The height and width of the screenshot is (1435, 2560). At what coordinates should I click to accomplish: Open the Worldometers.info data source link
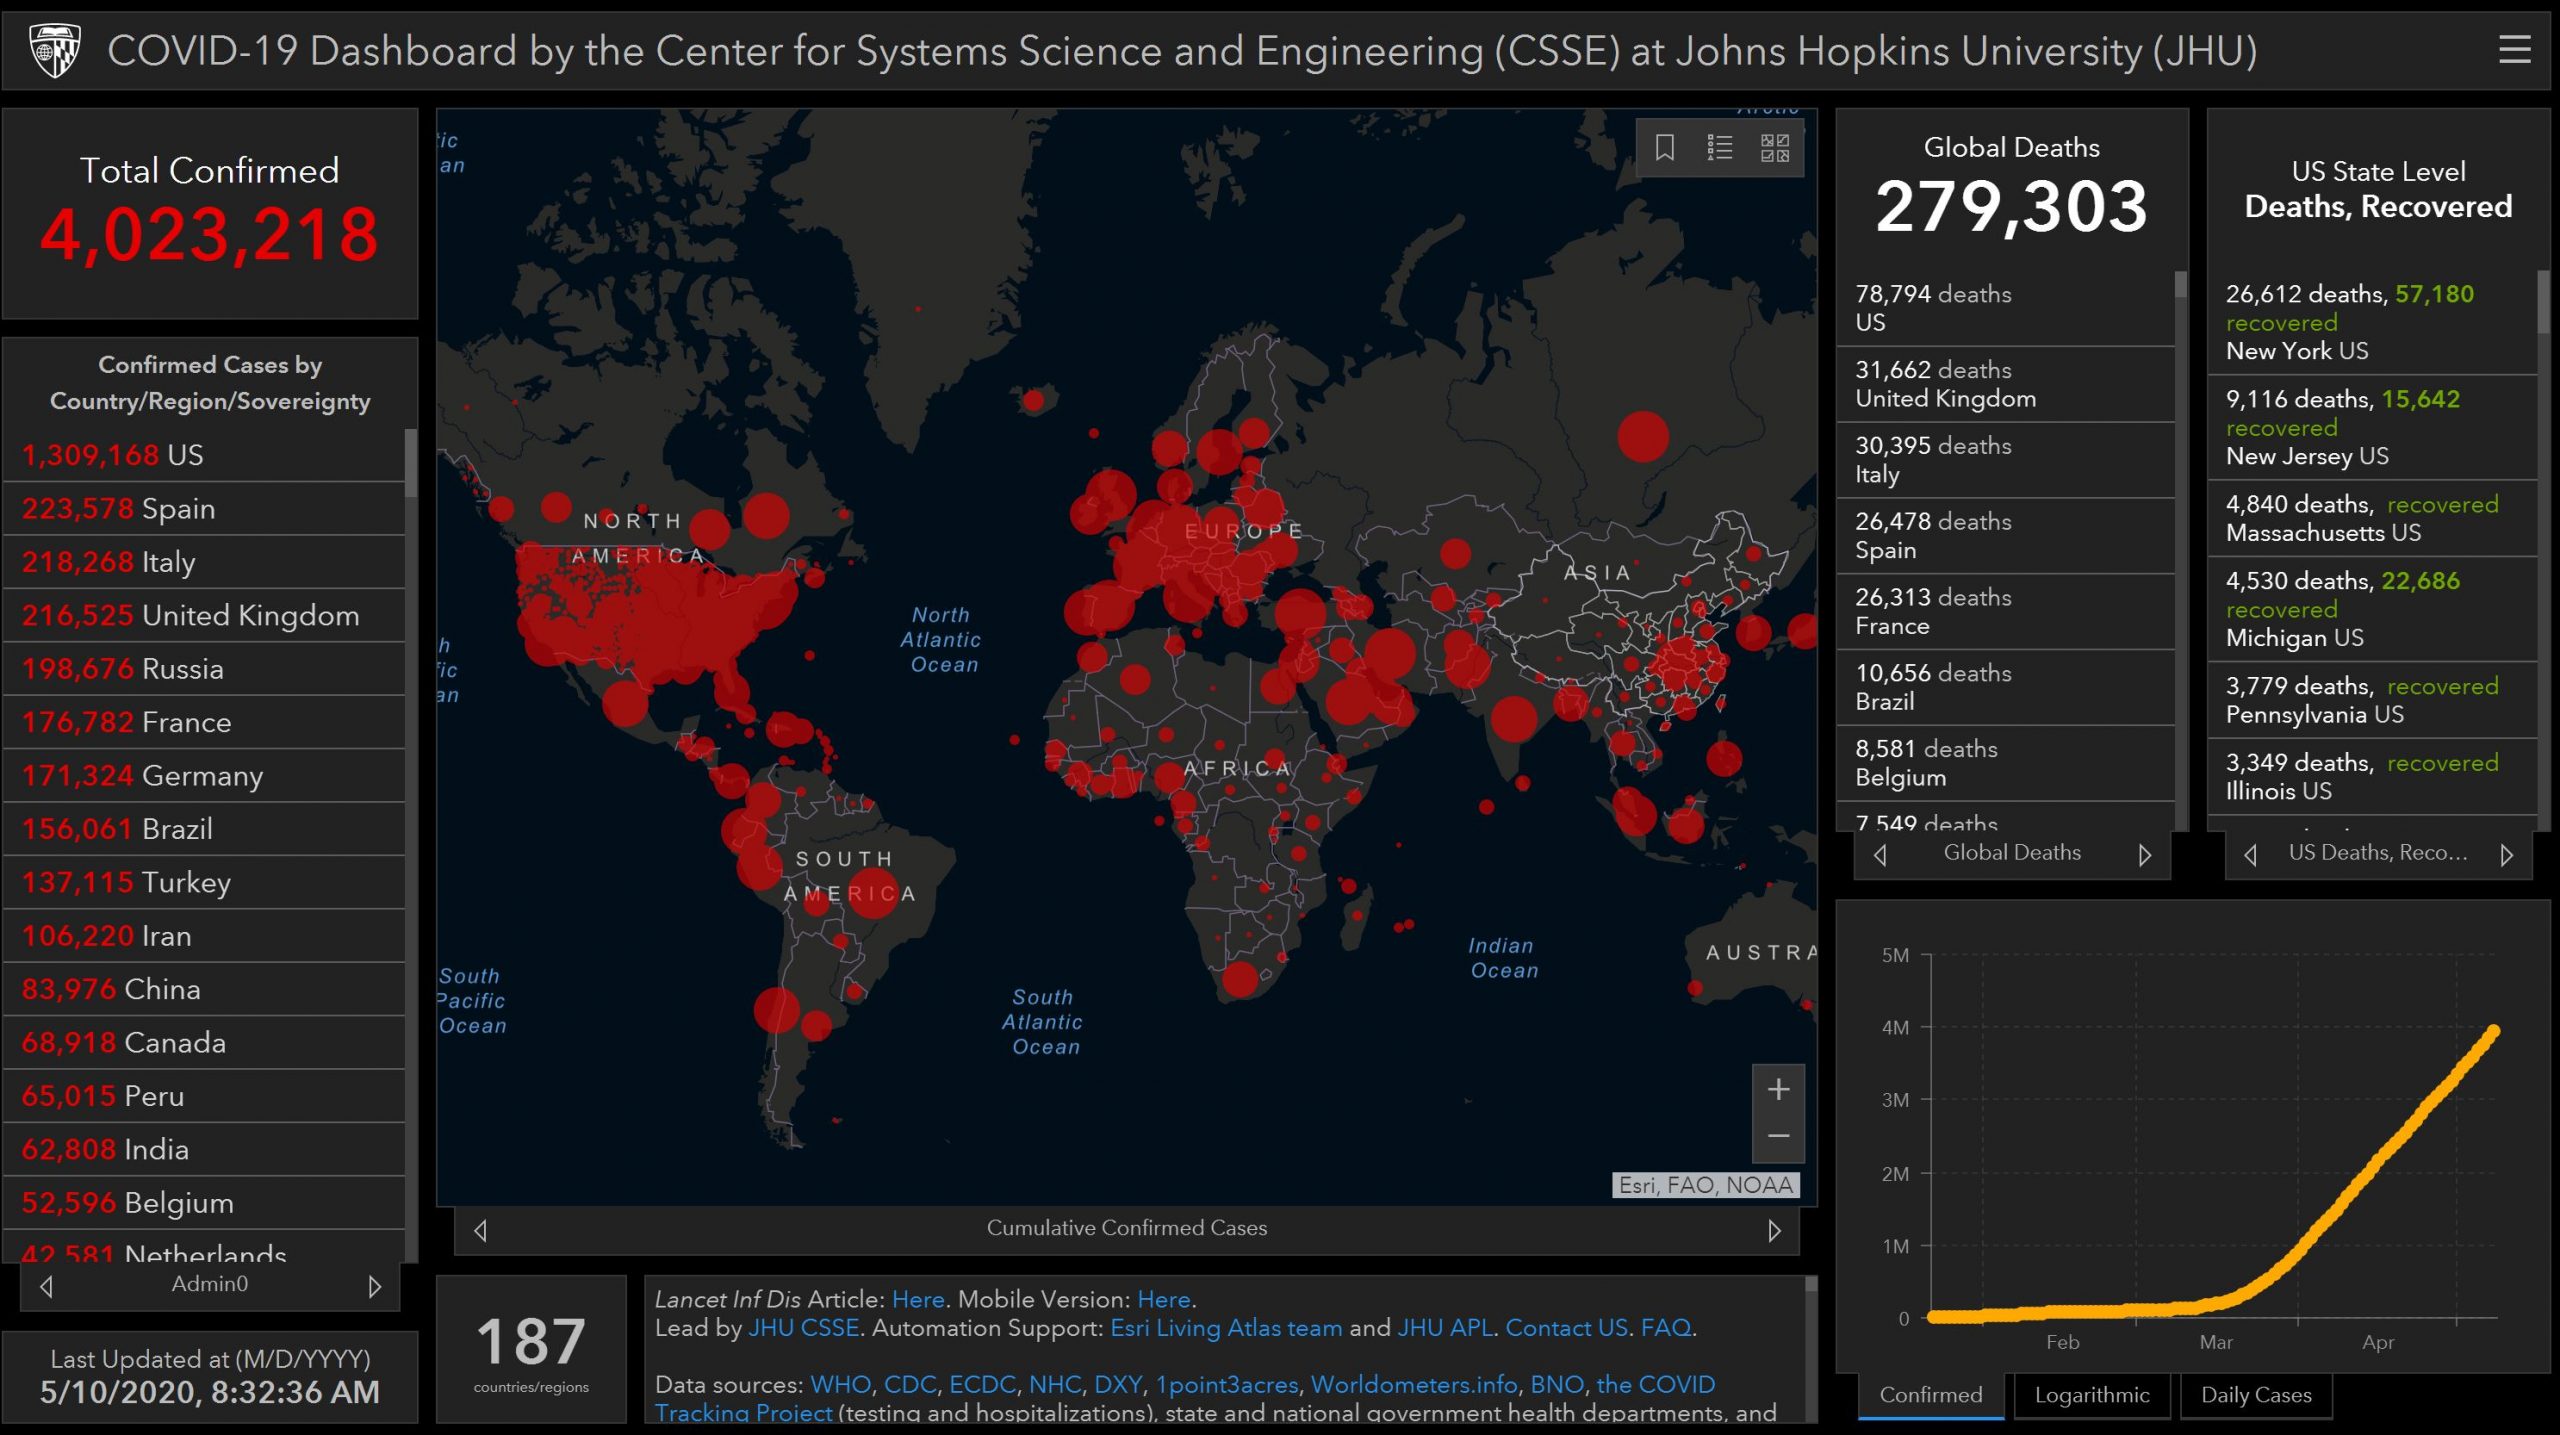(1413, 1384)
